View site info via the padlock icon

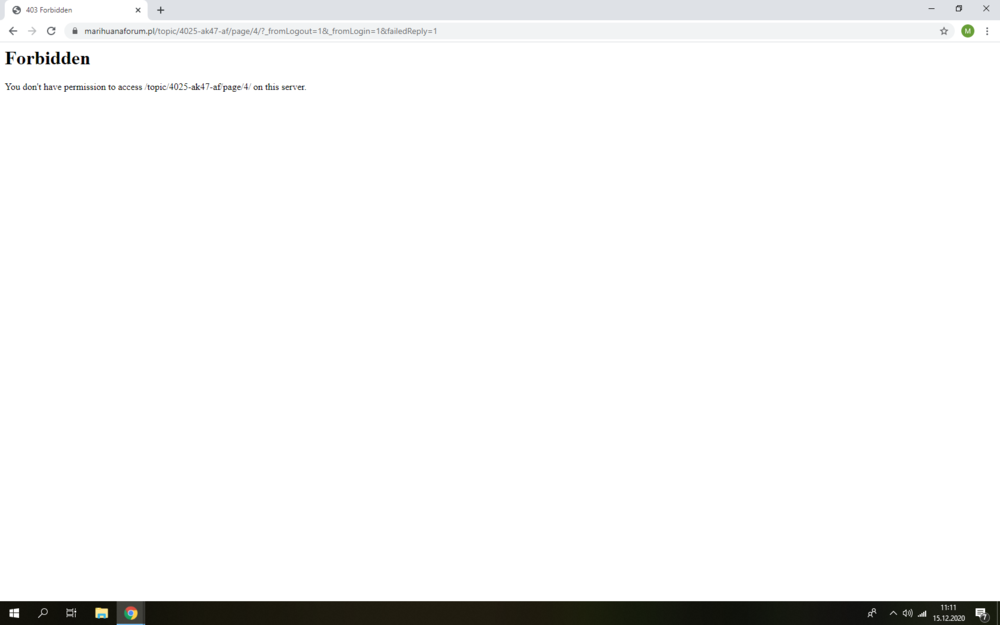(x=74, y=31)
